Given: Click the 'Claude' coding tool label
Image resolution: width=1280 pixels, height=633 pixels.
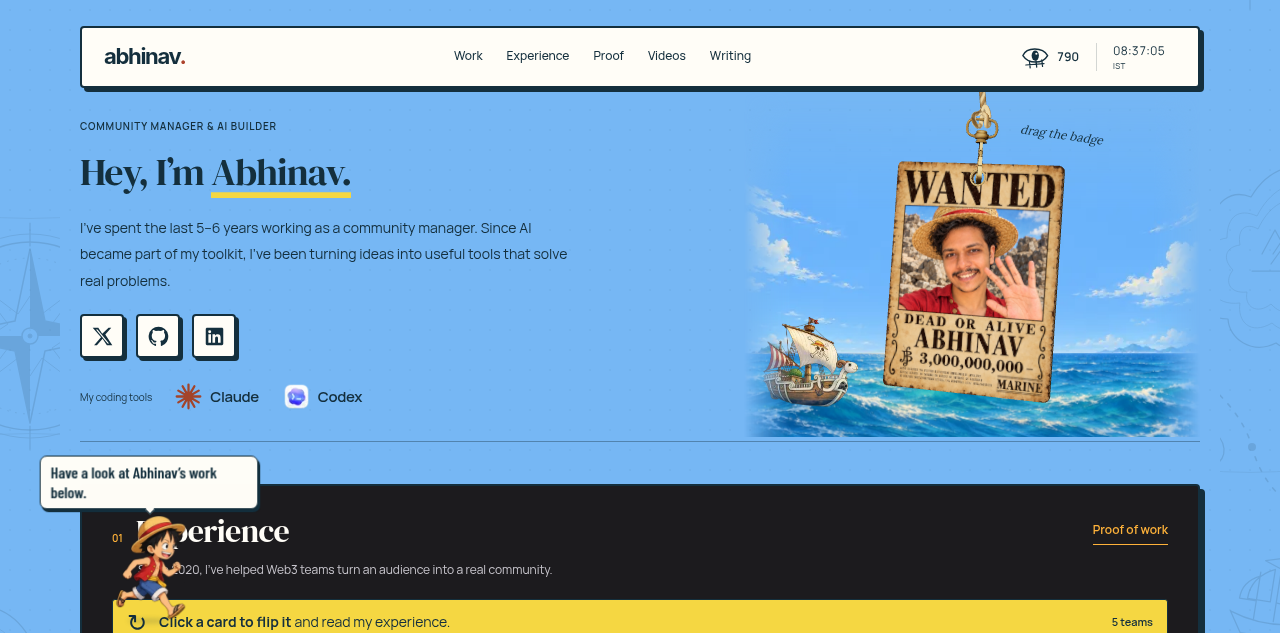Looking at the screenshot, I should 234,397.
